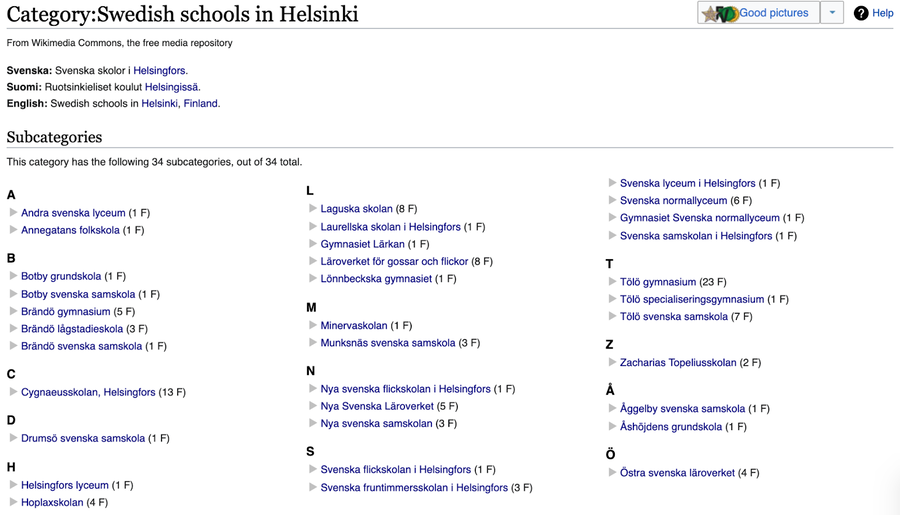Expand Minervaskolan subcategory triangle
This screenshot has height=515, width=900.
pos(312,325)
